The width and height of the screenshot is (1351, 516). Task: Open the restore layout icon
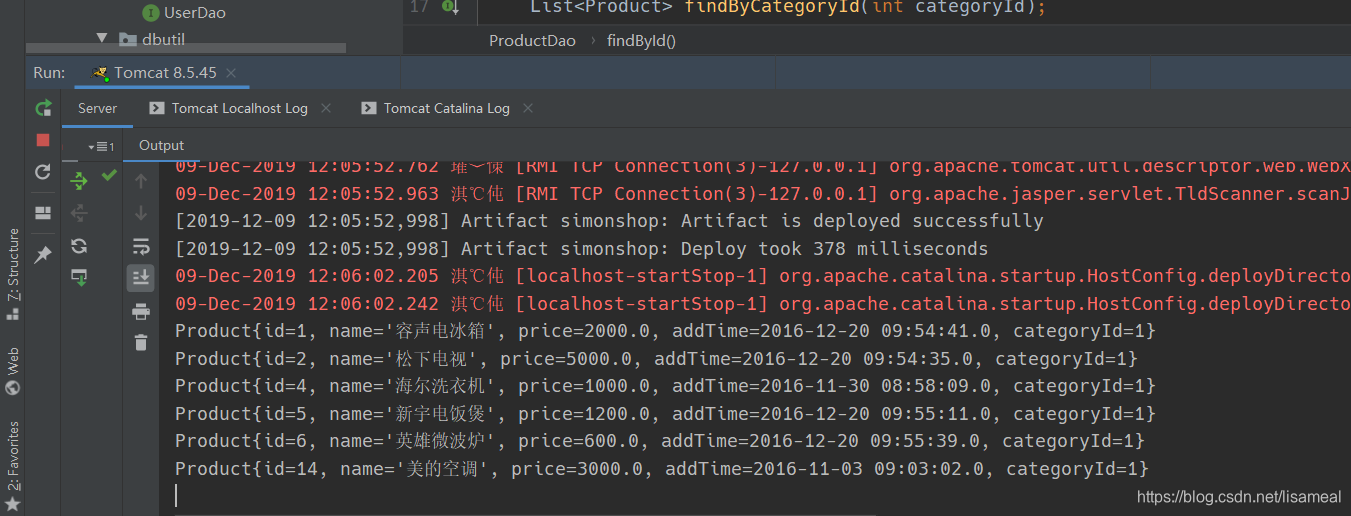[x=43, y=213]
